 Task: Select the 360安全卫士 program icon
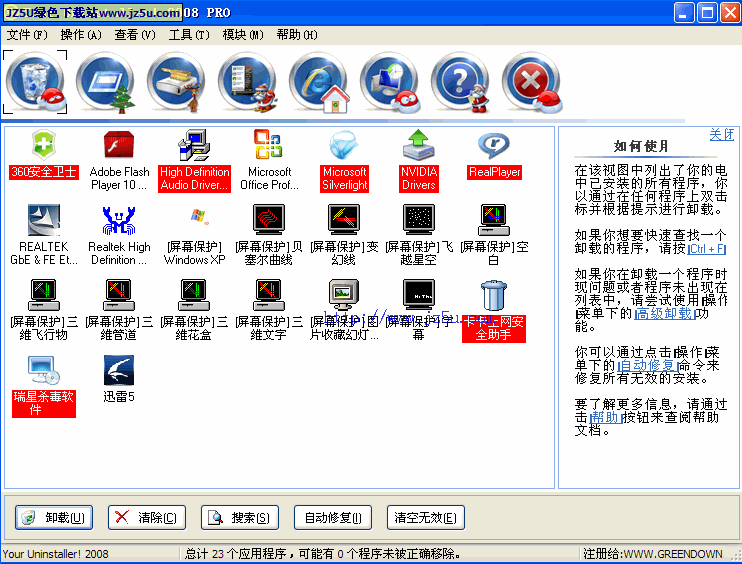point(44,145)
